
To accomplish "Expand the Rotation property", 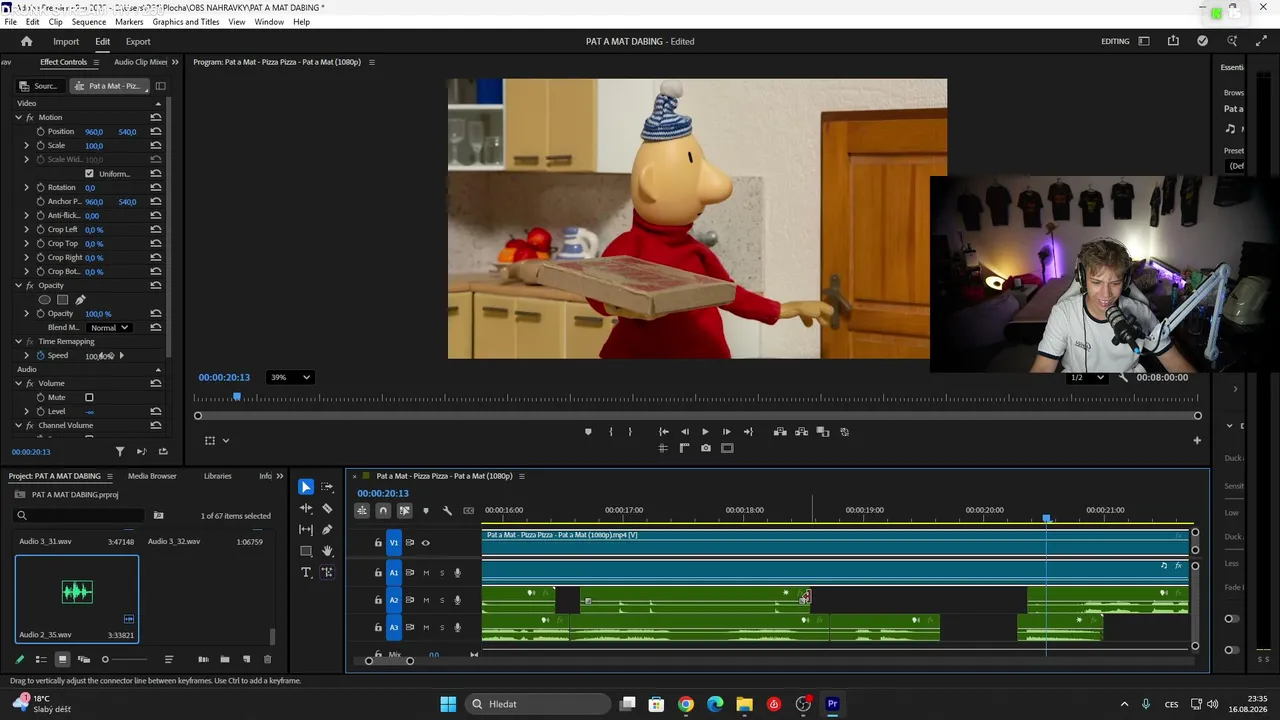I will [27, 188].
